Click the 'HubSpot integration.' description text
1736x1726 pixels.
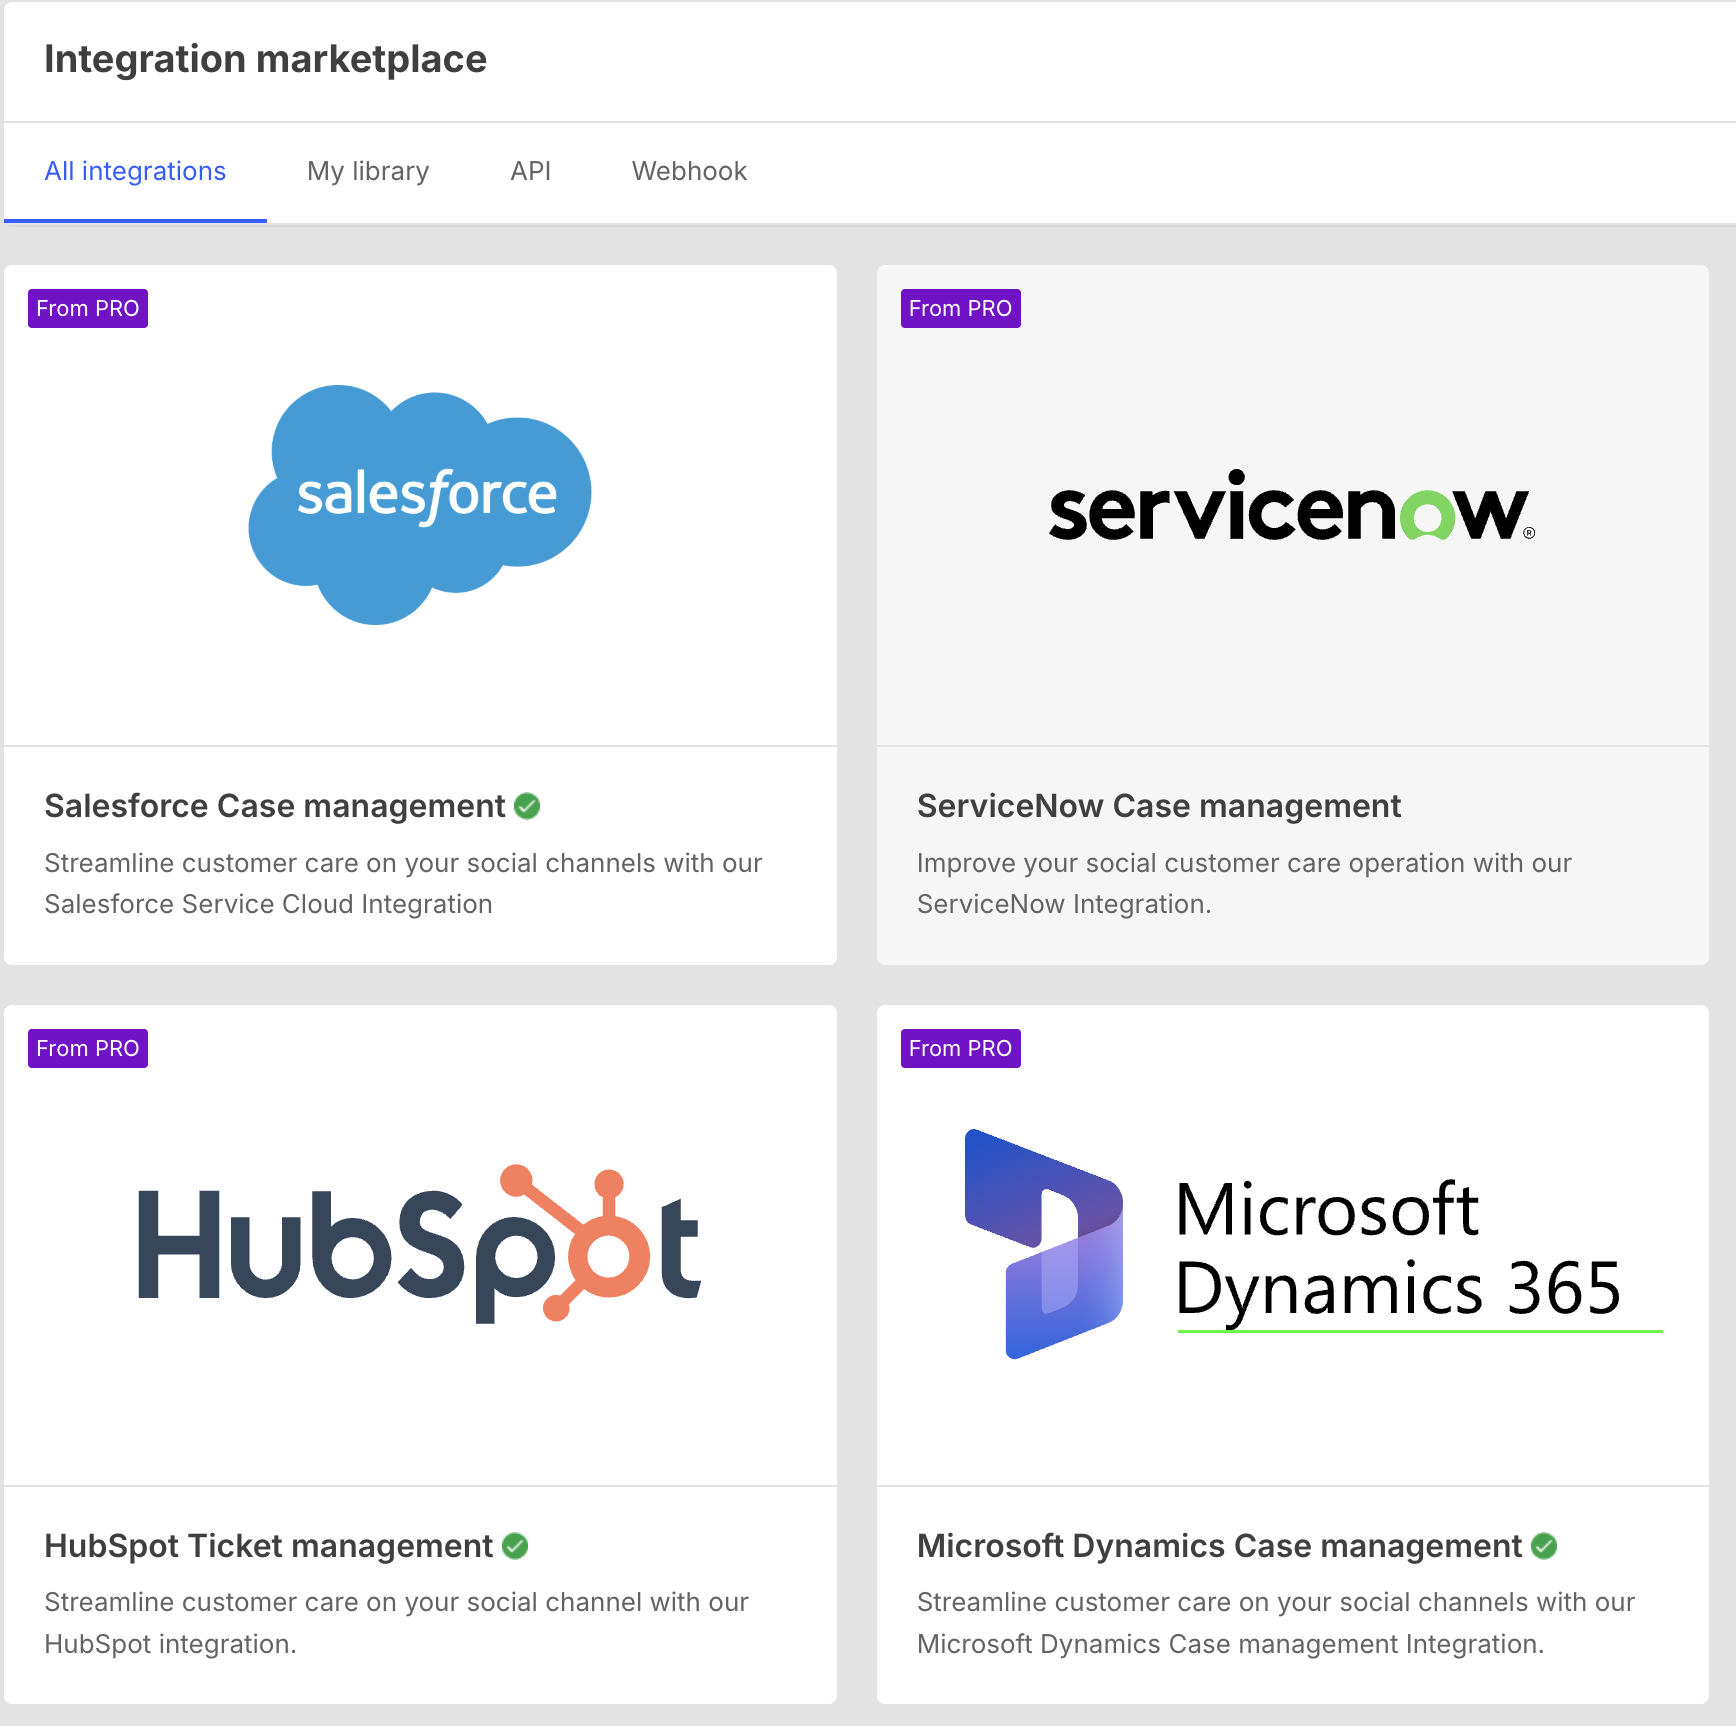pos(396,1623)
